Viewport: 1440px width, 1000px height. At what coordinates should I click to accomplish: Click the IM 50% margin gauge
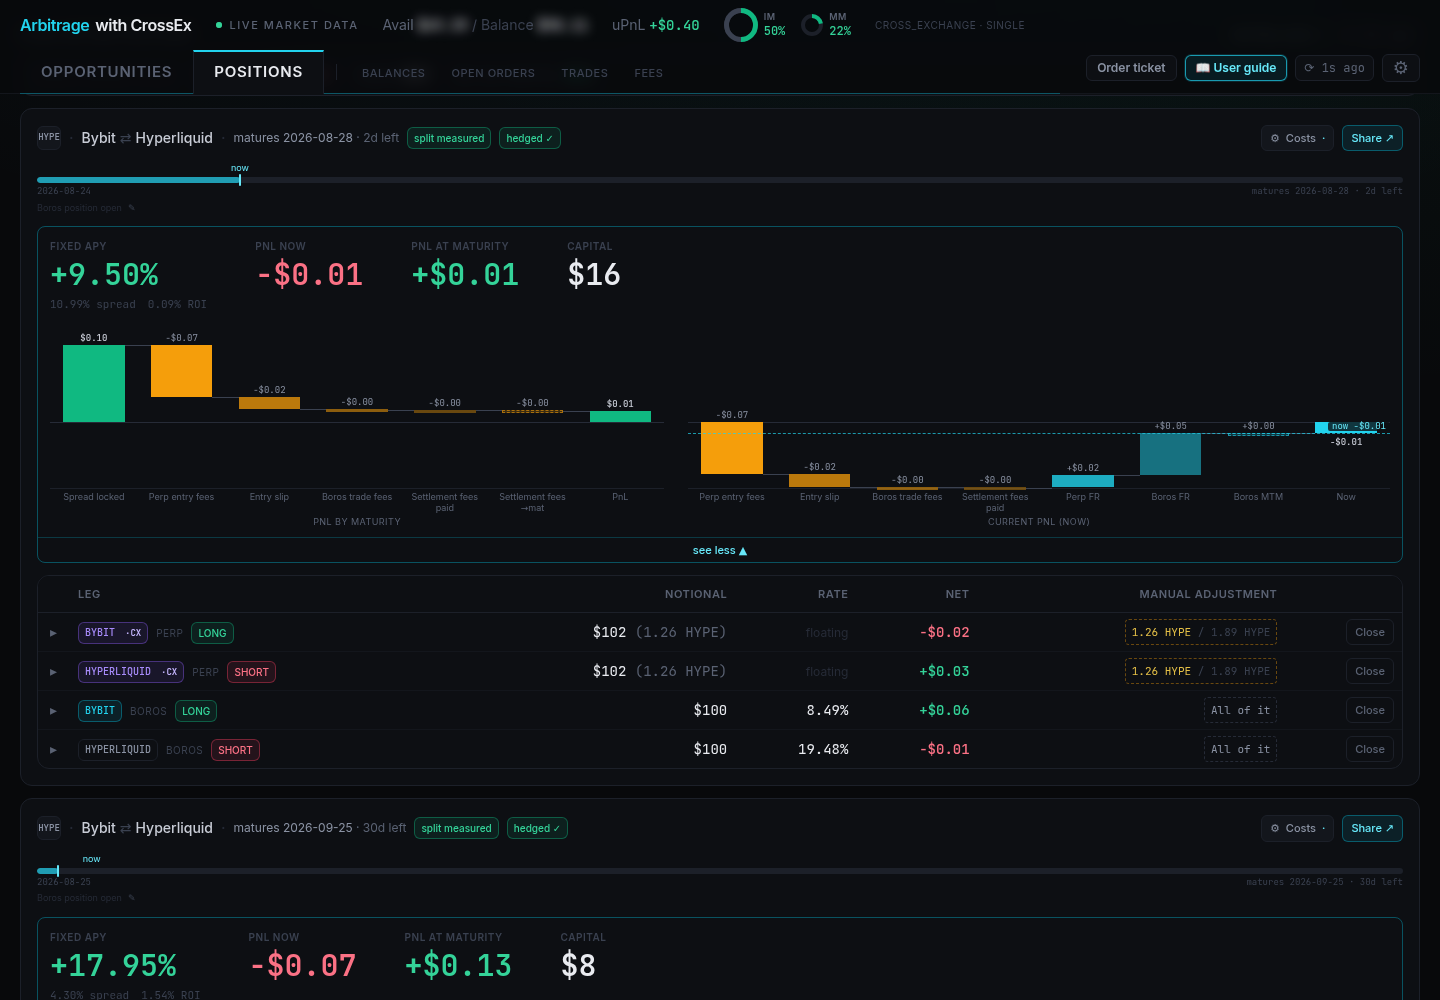(x=755, y=25)
